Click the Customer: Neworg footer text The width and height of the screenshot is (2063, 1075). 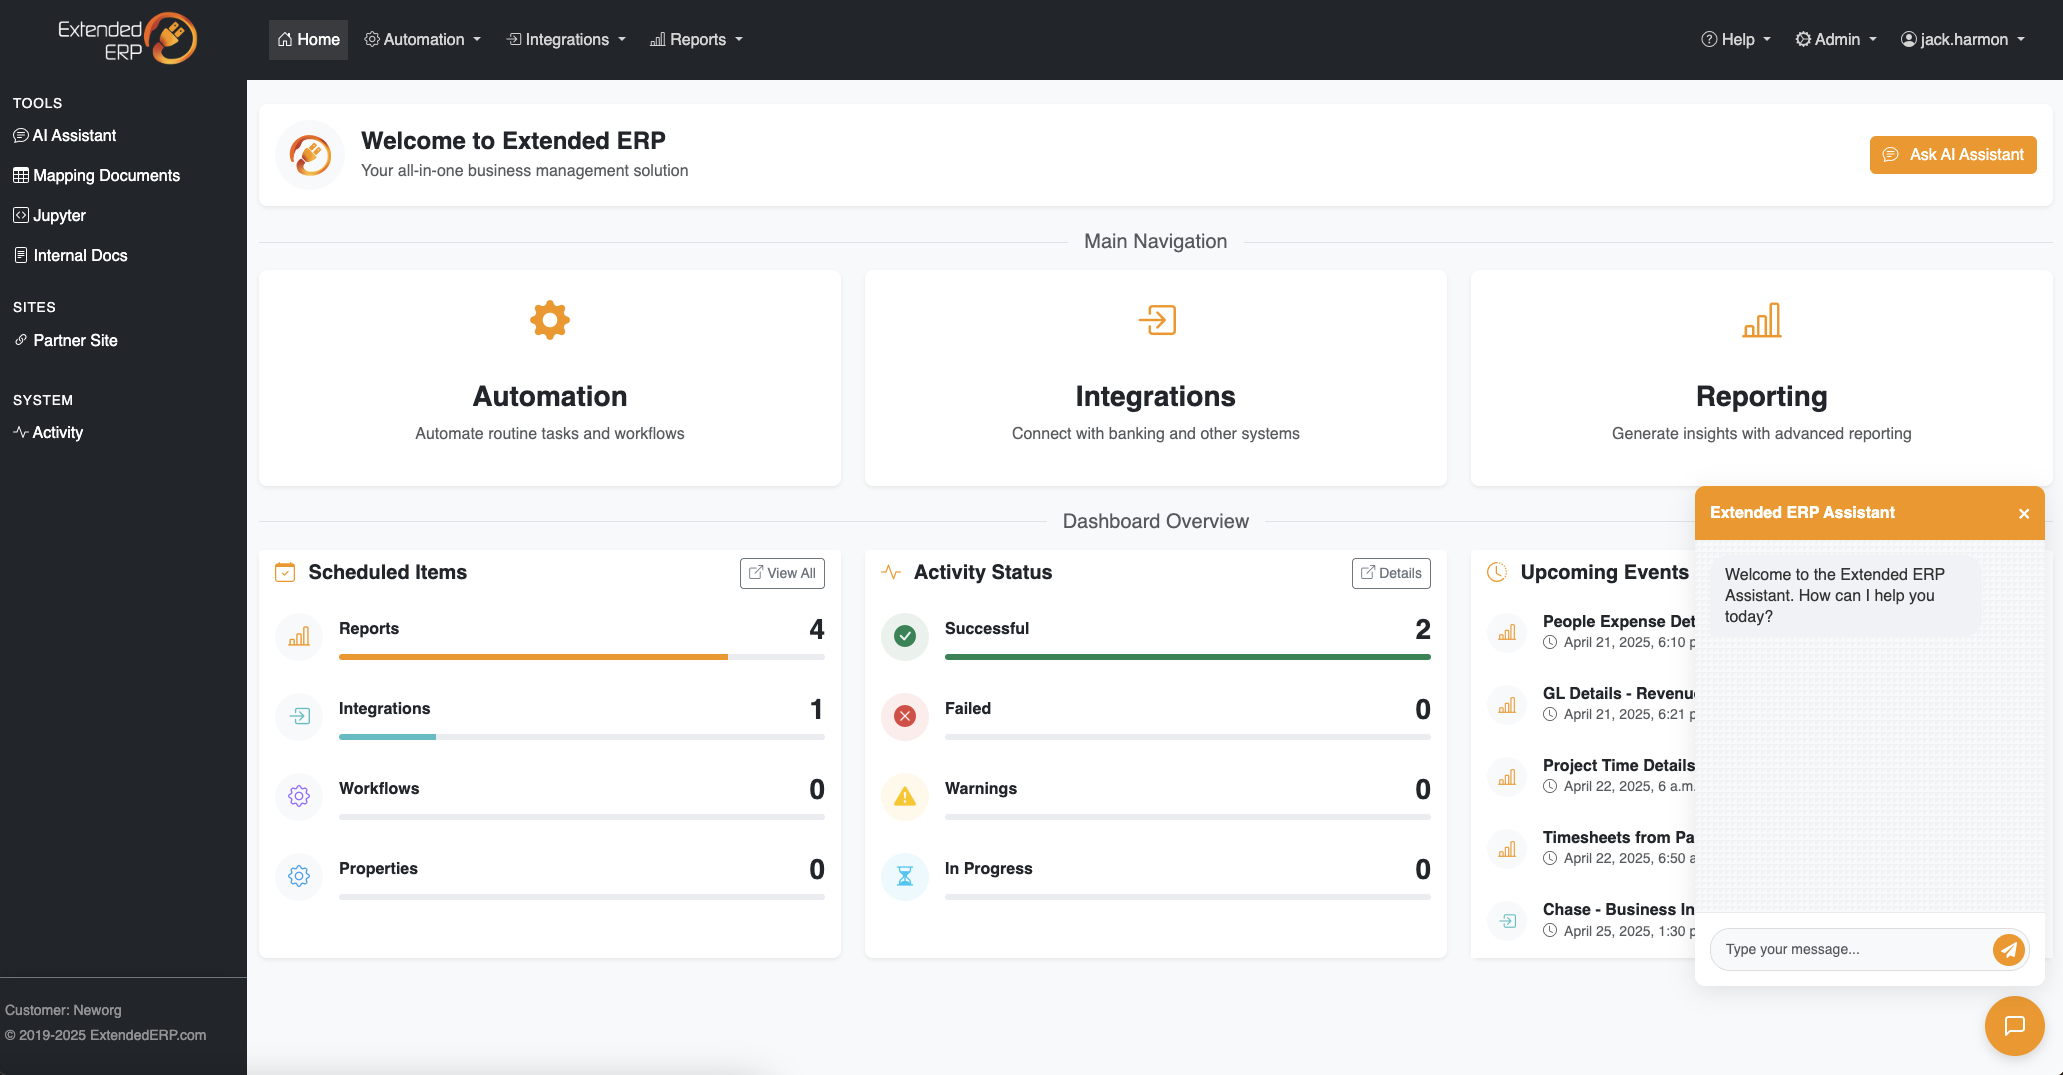(x=63, y=1010)
